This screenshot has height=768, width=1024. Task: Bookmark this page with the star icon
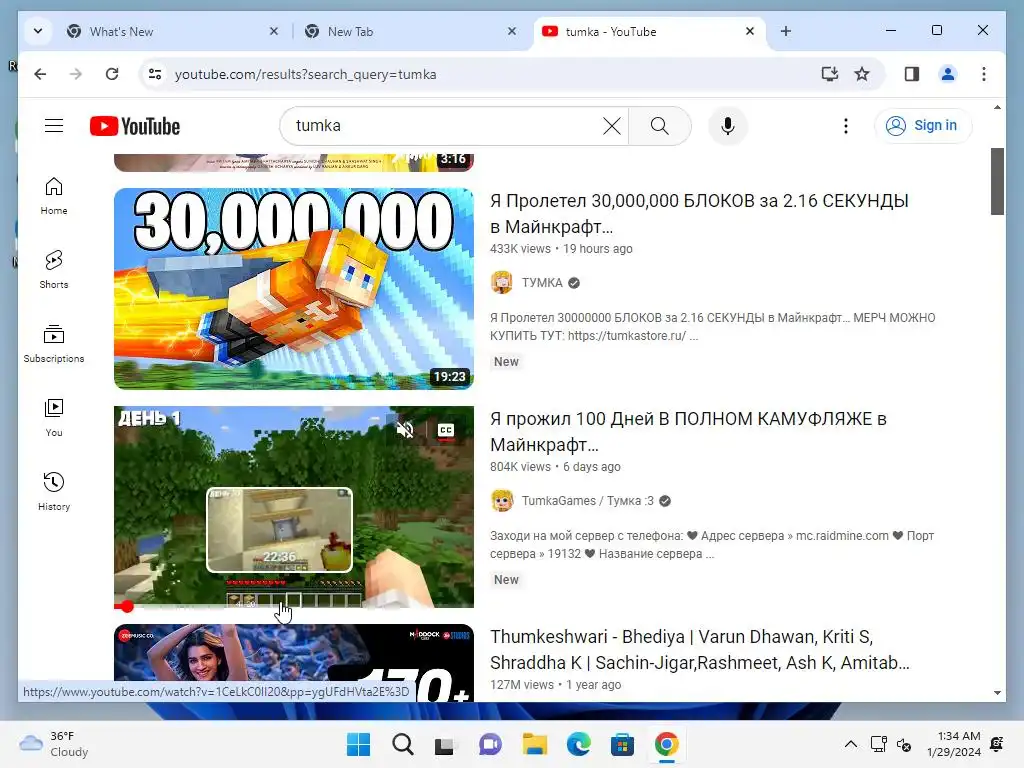[x=862, y=74]
